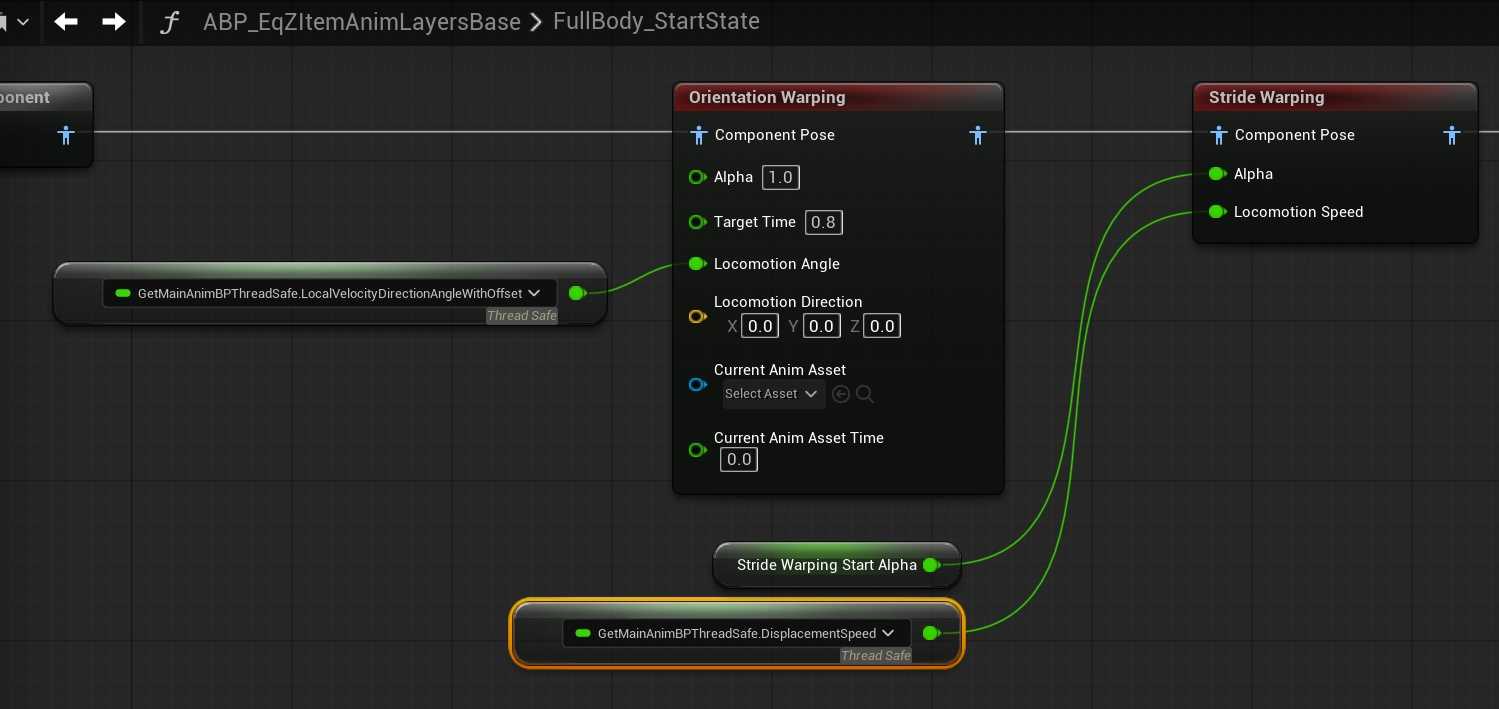Click the Stride Warping input pose pin
1499x709 pixels.
pyautogui.click(x=1218, y=135)
